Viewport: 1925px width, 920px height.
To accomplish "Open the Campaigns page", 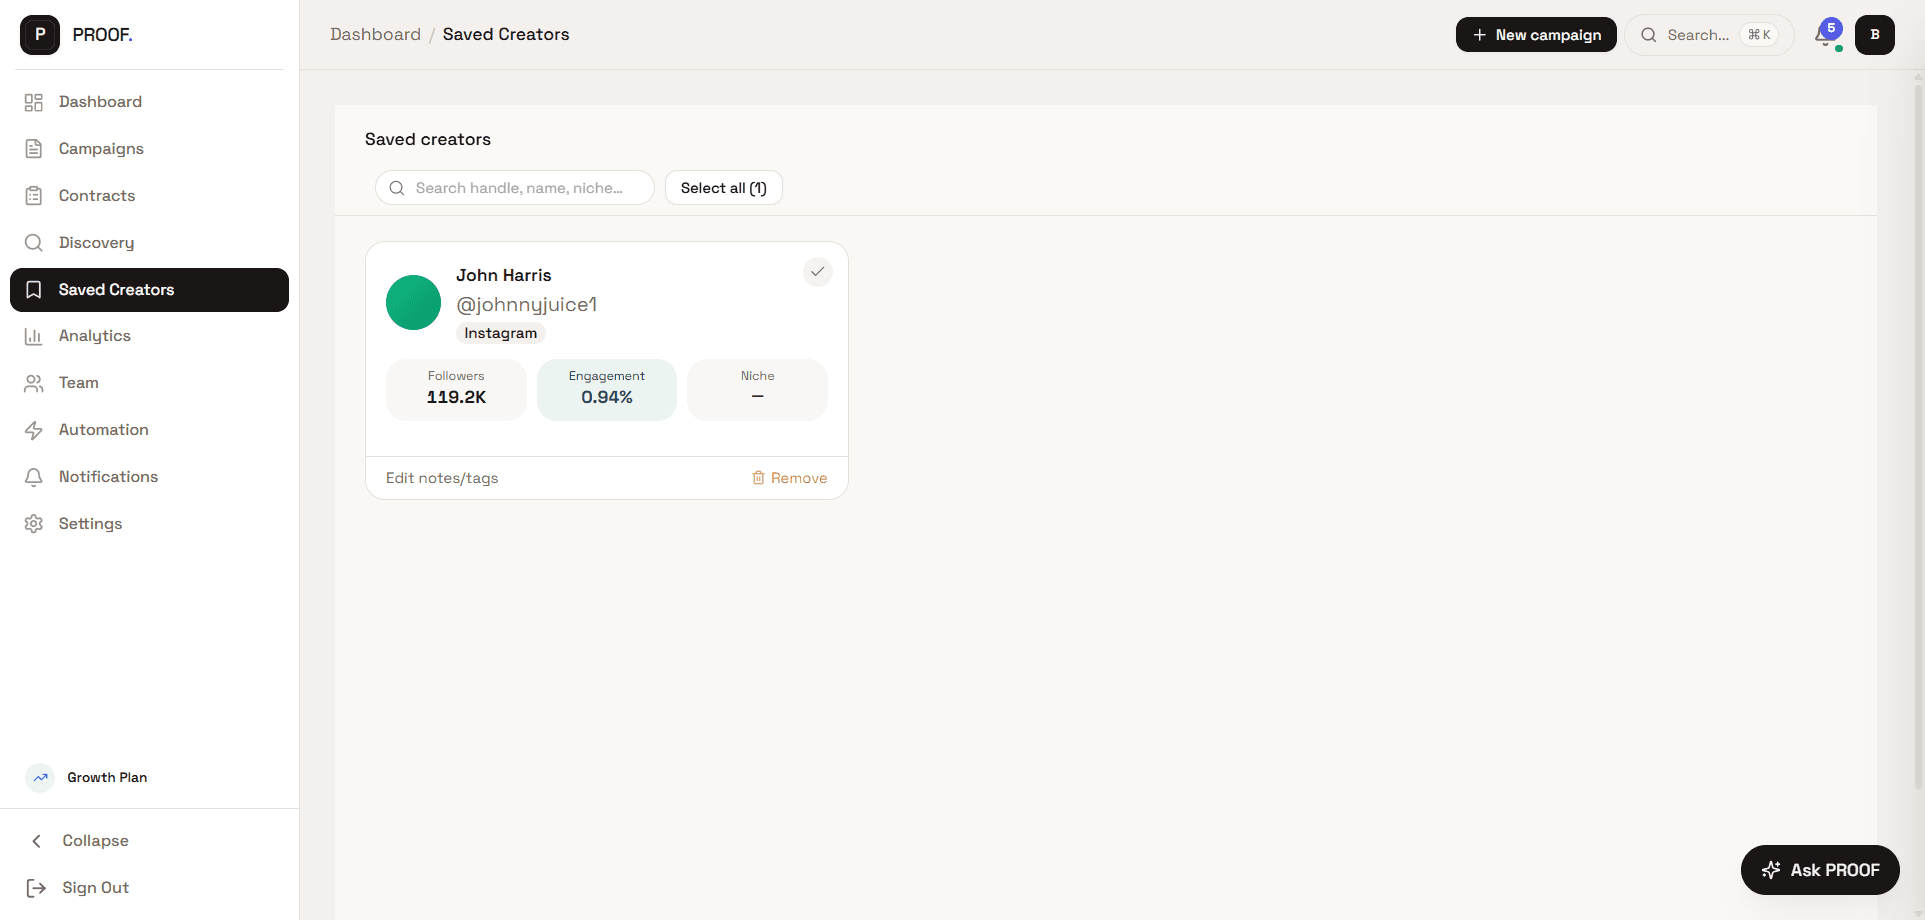I will (x=149, y=149).
